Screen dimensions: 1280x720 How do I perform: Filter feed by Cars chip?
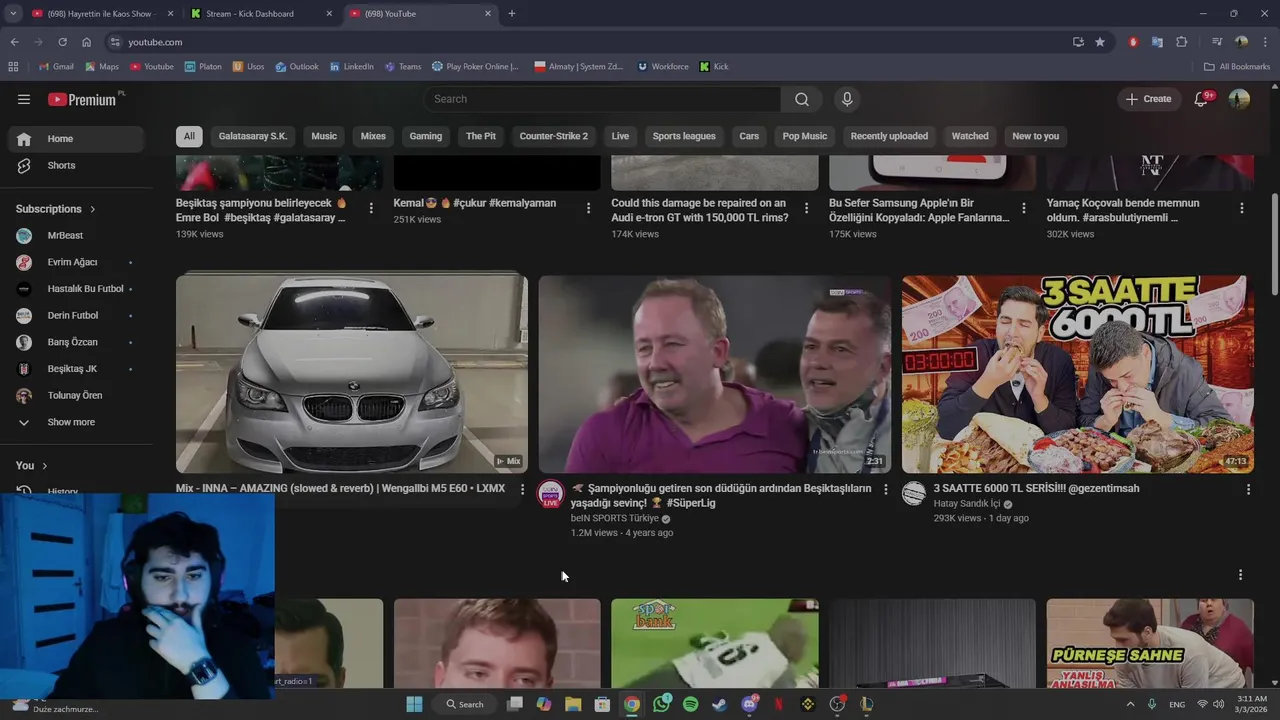749,136
